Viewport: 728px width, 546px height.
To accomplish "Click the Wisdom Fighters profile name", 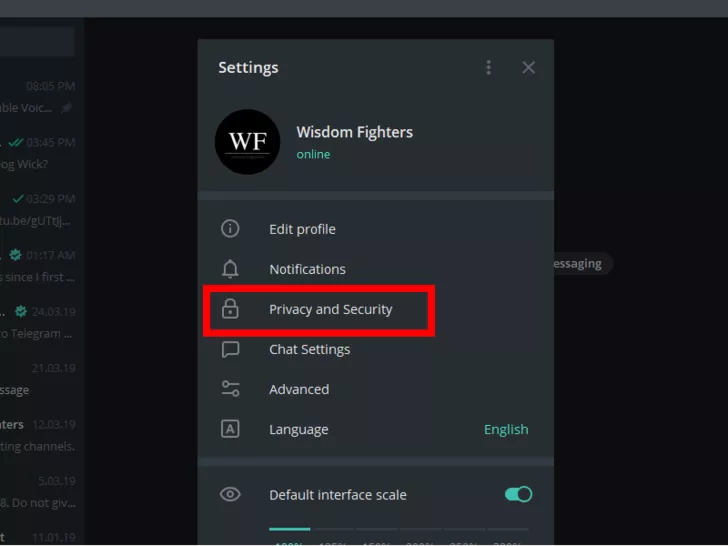I will point(354,132).
